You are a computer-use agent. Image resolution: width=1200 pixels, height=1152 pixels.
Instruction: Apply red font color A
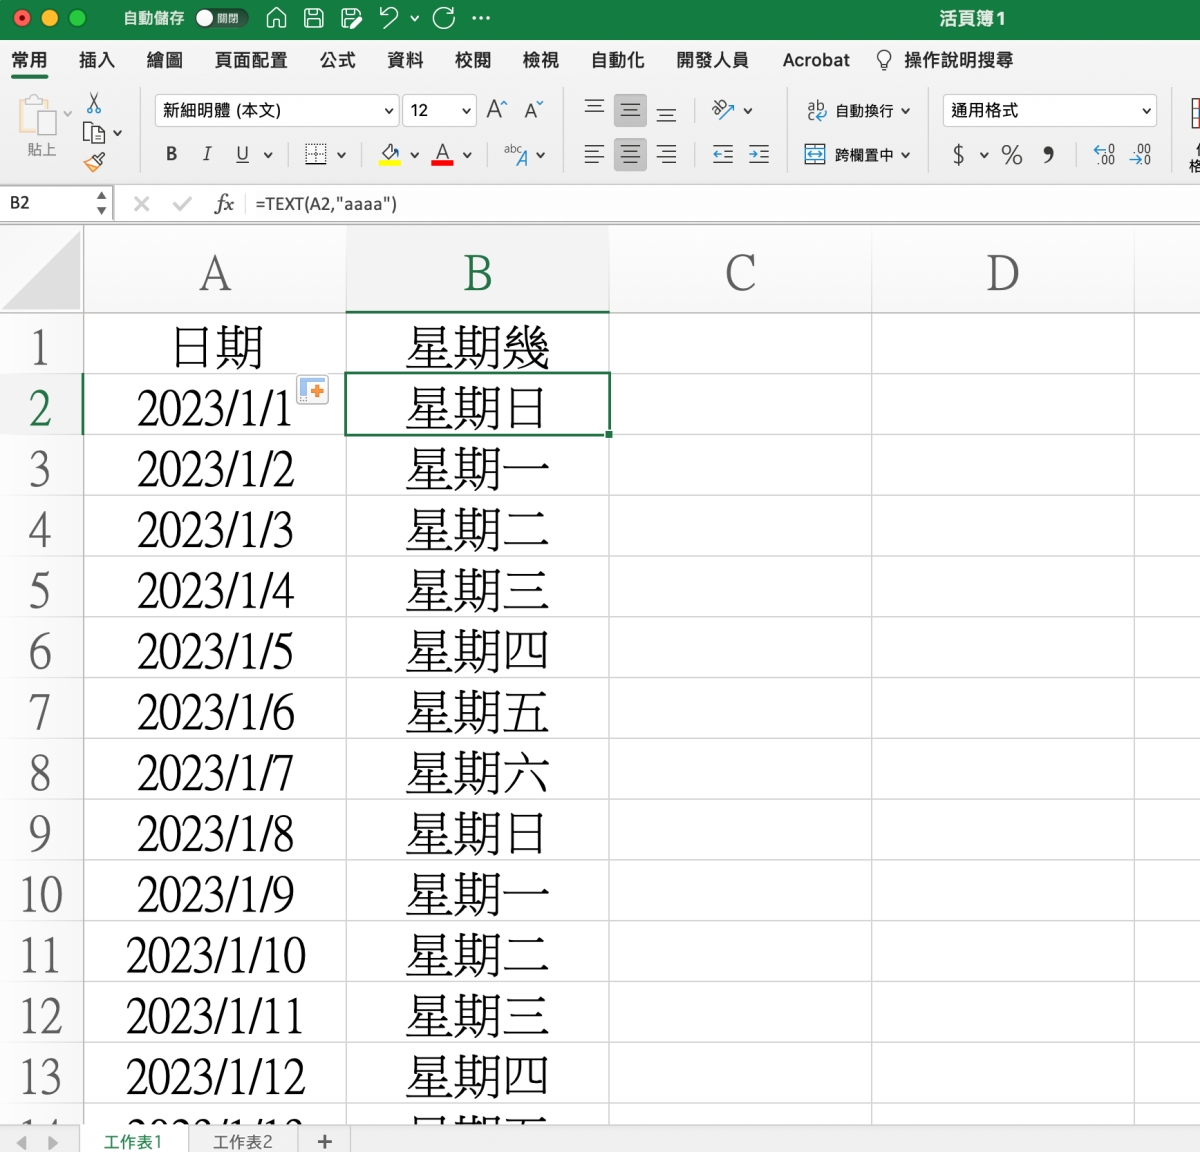[443, 154]
